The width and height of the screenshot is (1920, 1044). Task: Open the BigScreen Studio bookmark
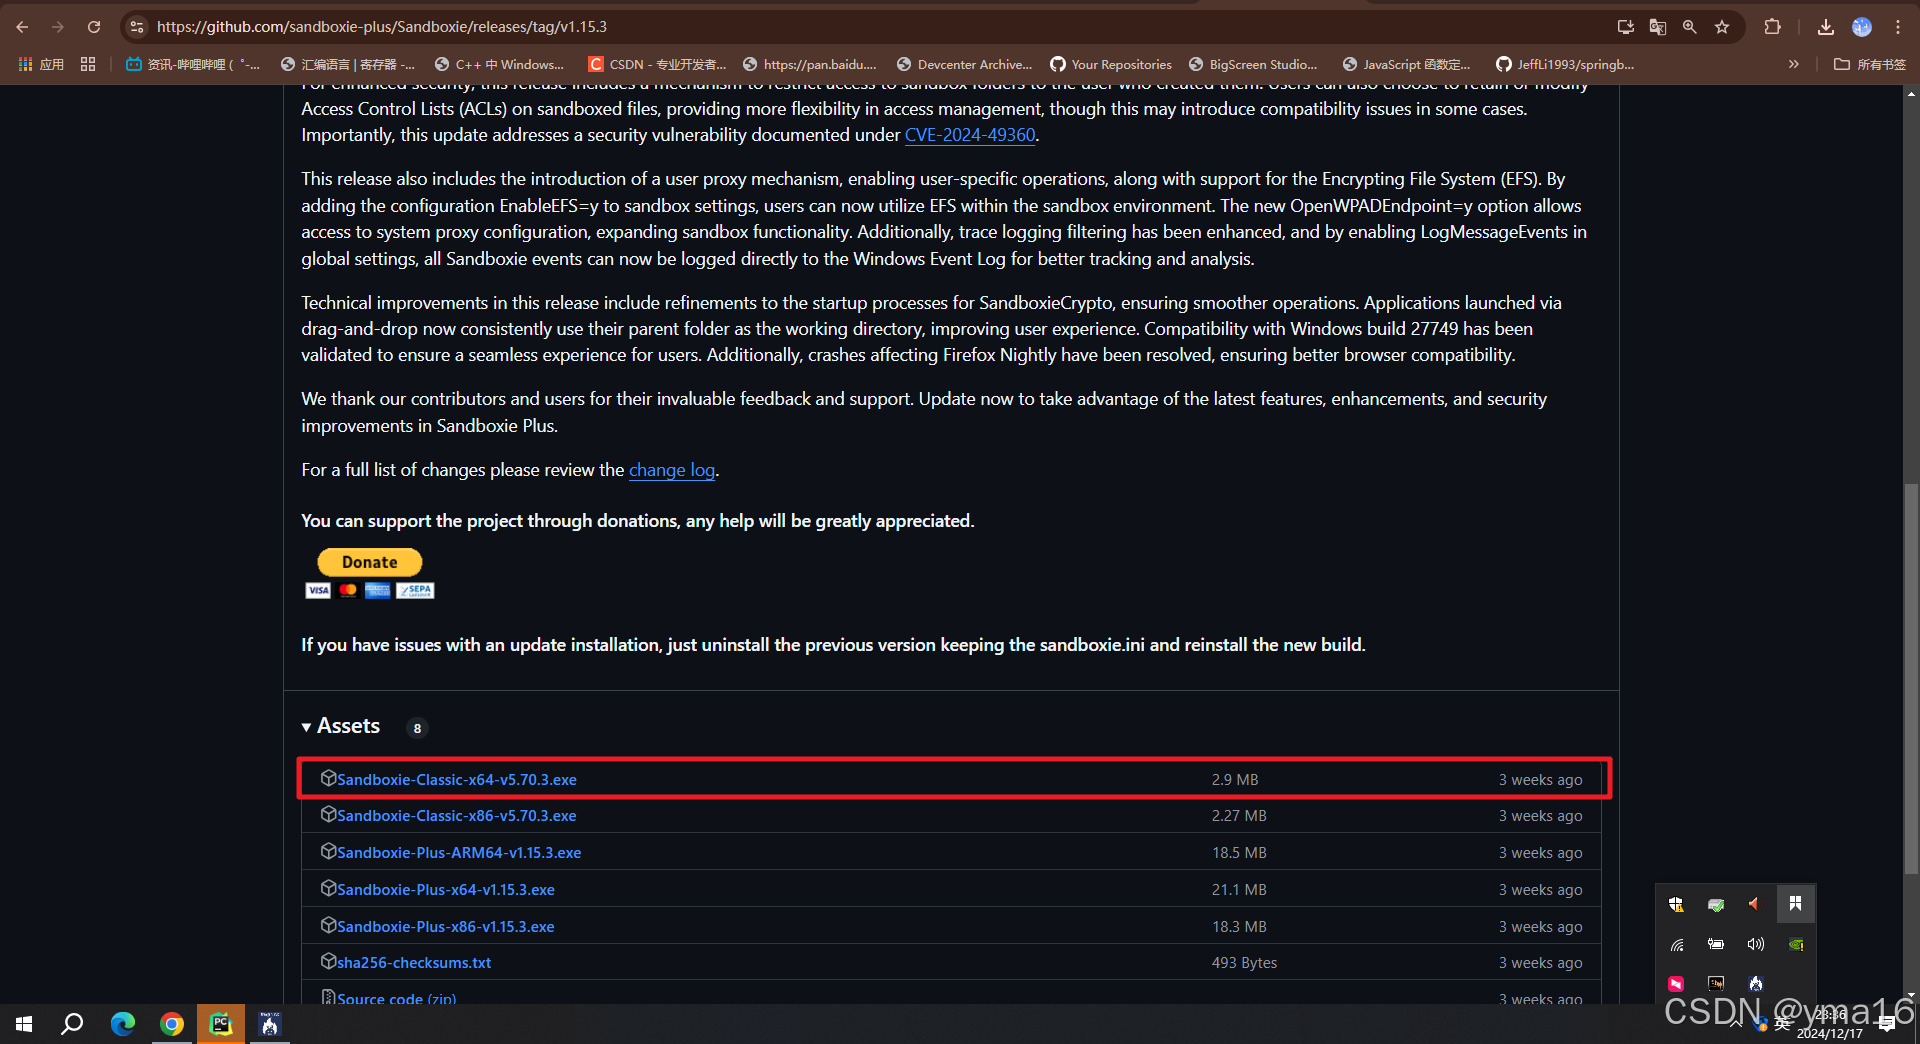[1253, 64]
